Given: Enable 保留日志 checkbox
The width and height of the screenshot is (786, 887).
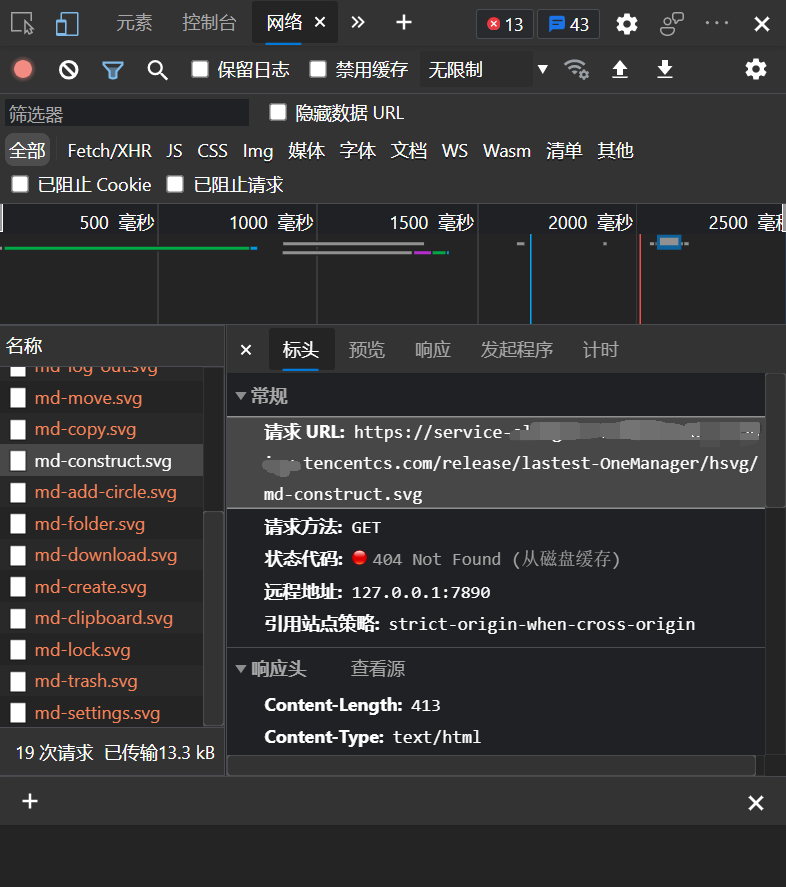Looking at the screenshot, I should [200, 69].
